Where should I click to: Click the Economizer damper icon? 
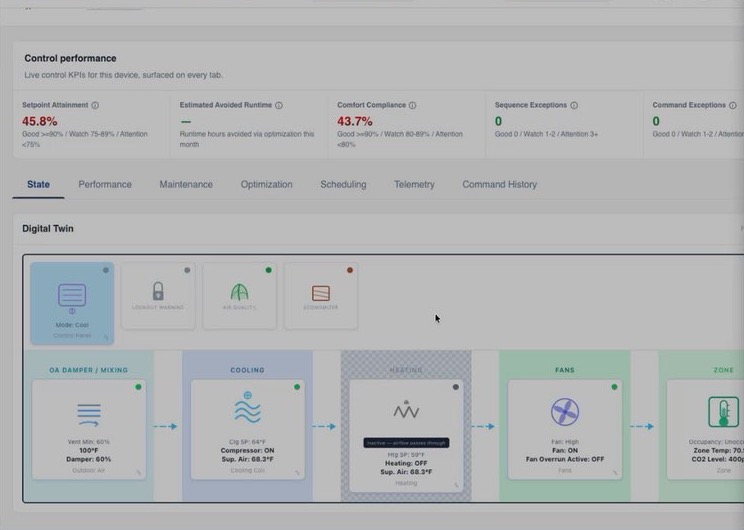(321, 293)
